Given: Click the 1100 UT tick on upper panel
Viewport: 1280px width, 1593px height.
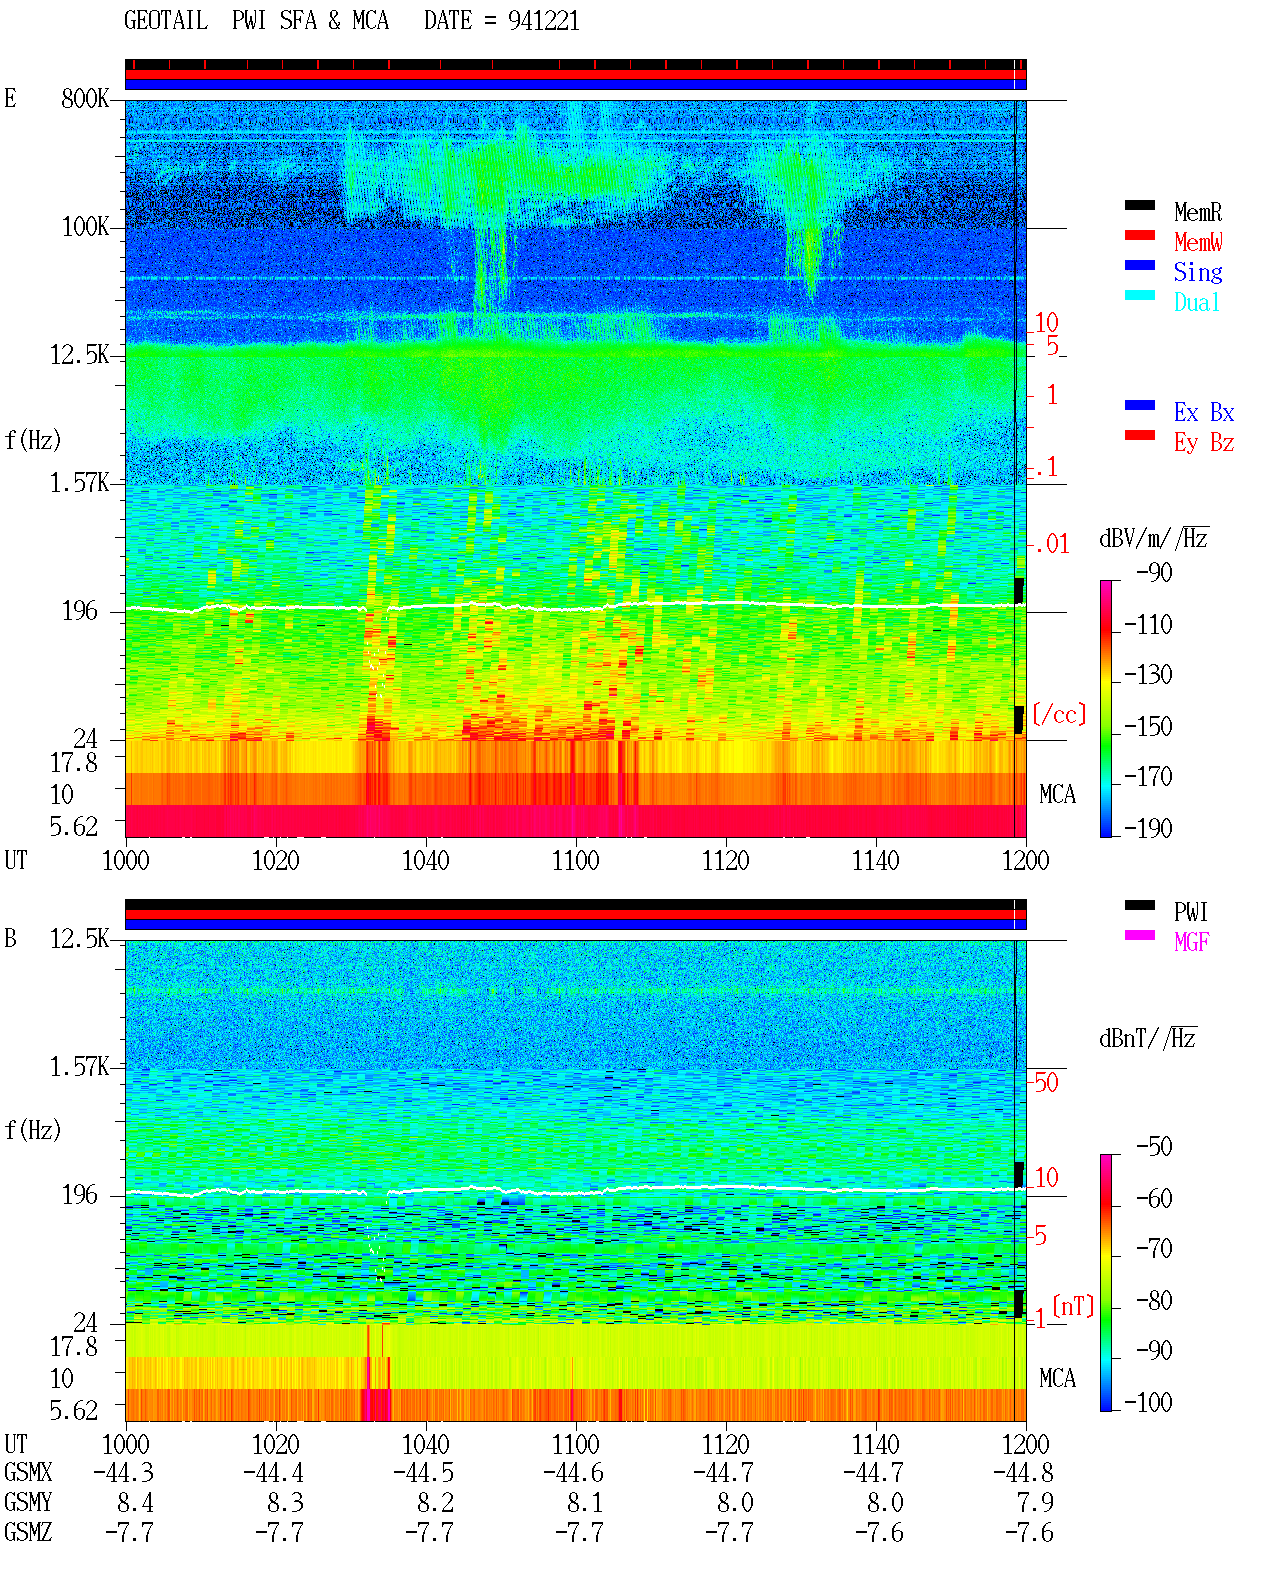Looking at the screenshot, I should pos(575,842).
